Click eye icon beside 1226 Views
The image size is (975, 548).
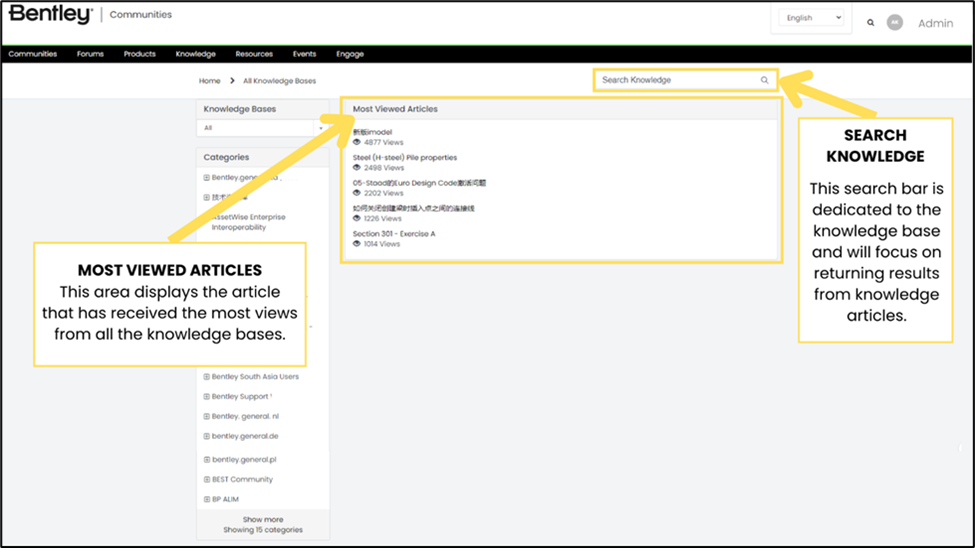[357, 218]
